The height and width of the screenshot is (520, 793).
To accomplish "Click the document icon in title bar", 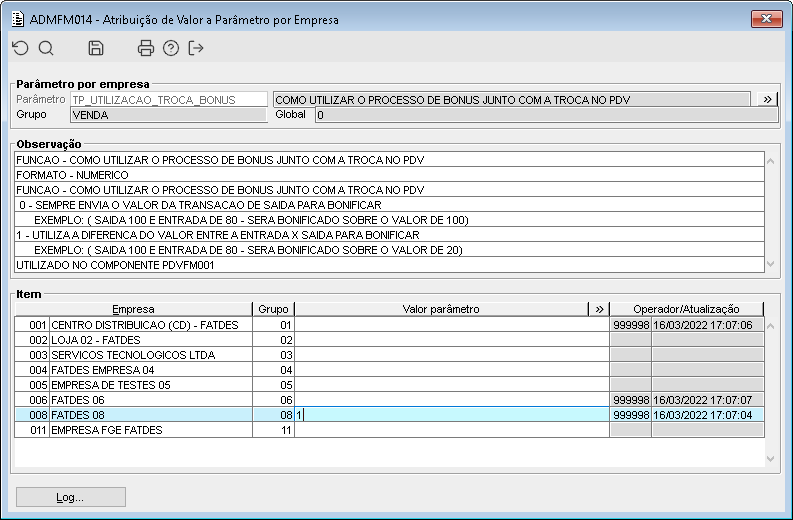I will coord(18,19).
